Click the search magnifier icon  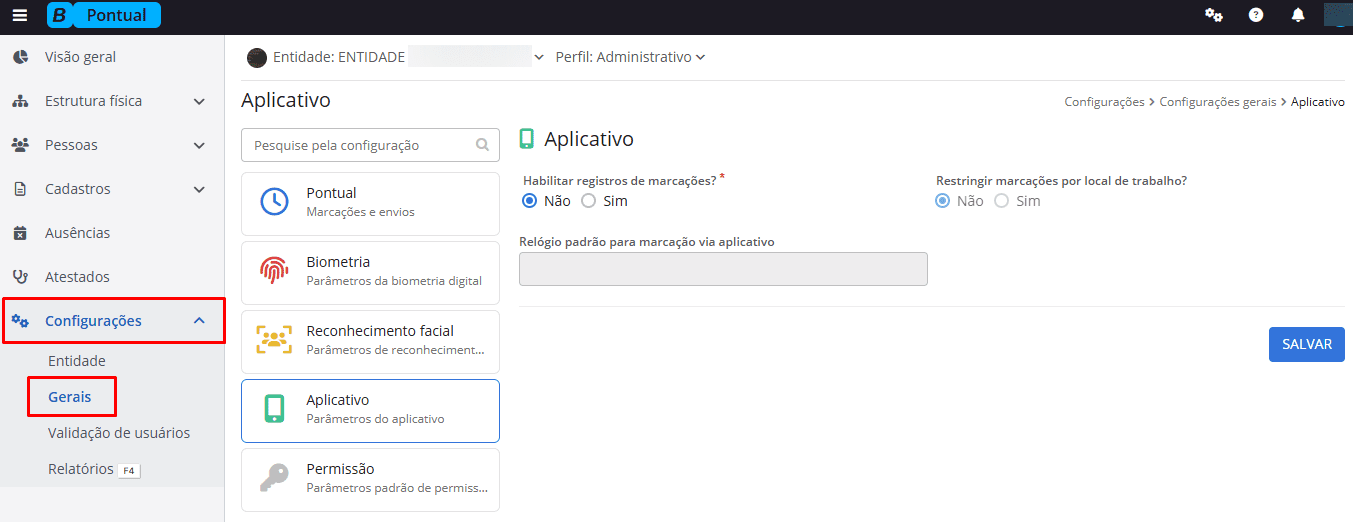click(482, 145)
